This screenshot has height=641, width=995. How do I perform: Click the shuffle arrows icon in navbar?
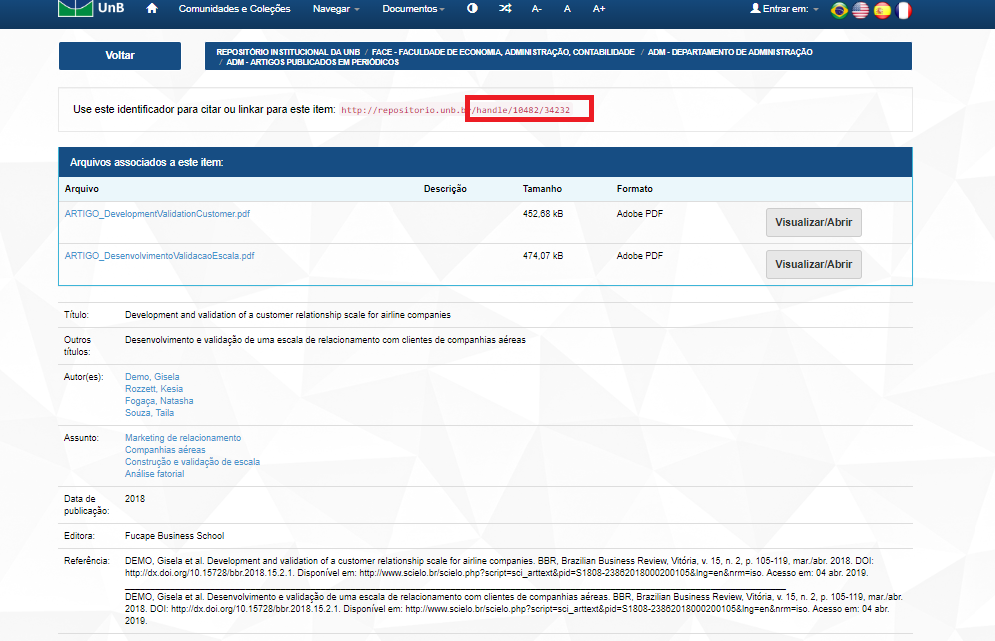(x=505, y=9)
